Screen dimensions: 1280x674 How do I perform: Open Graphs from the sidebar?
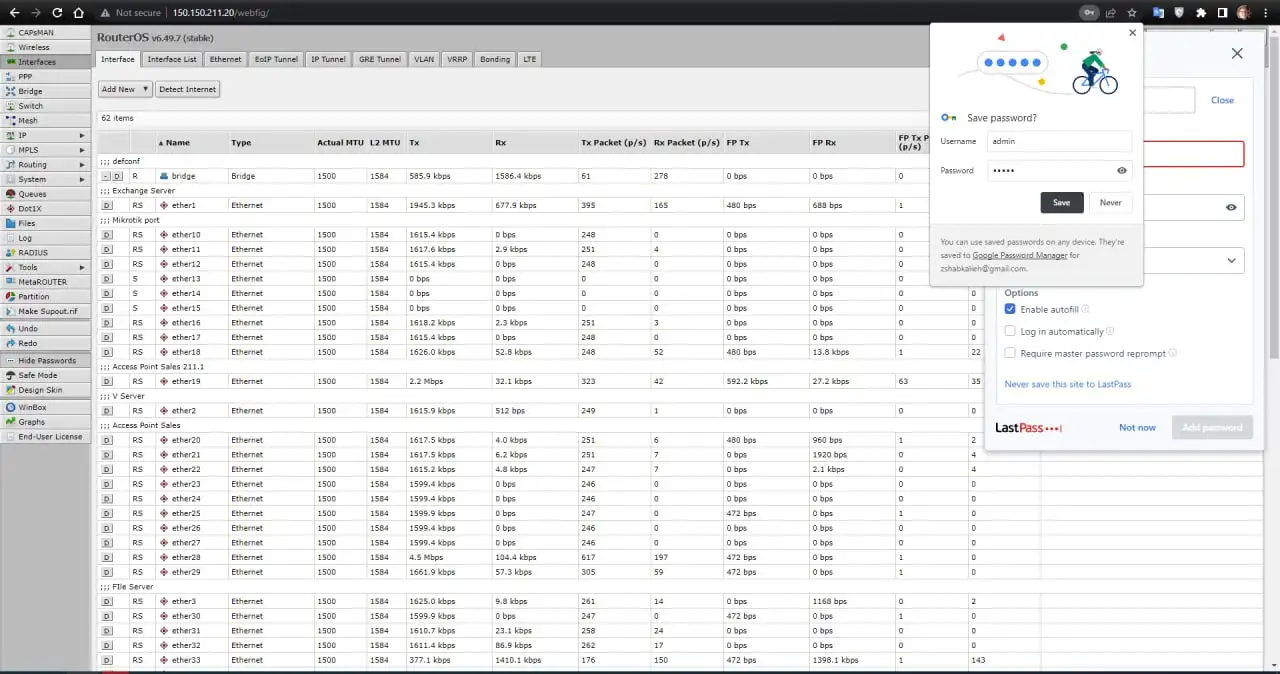pos(35,421)
